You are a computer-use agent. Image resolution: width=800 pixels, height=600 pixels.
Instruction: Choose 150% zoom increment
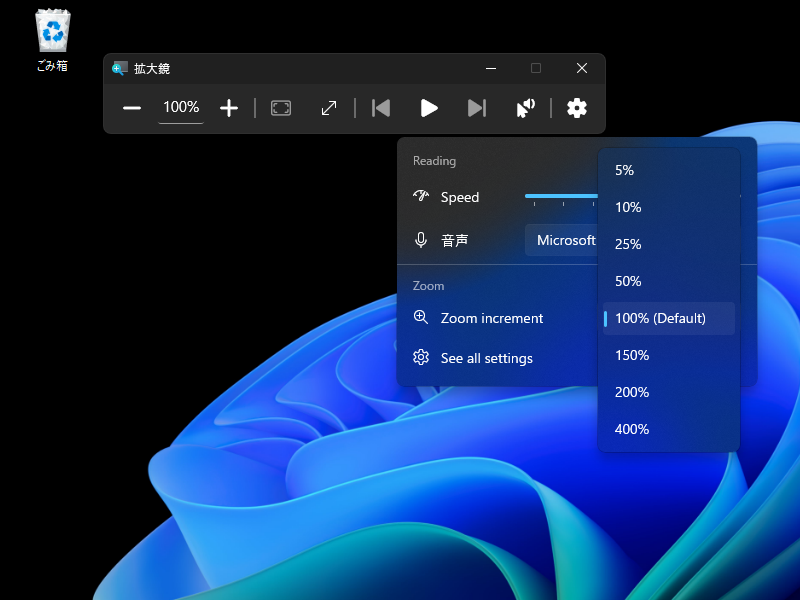click(x=668, y=355)
